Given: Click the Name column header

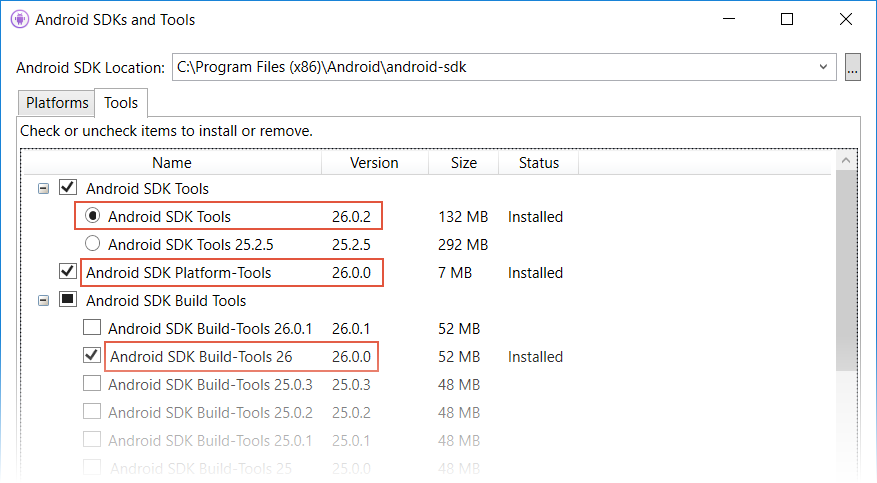Looking at the screenshot, I should (x=172, y=163).
